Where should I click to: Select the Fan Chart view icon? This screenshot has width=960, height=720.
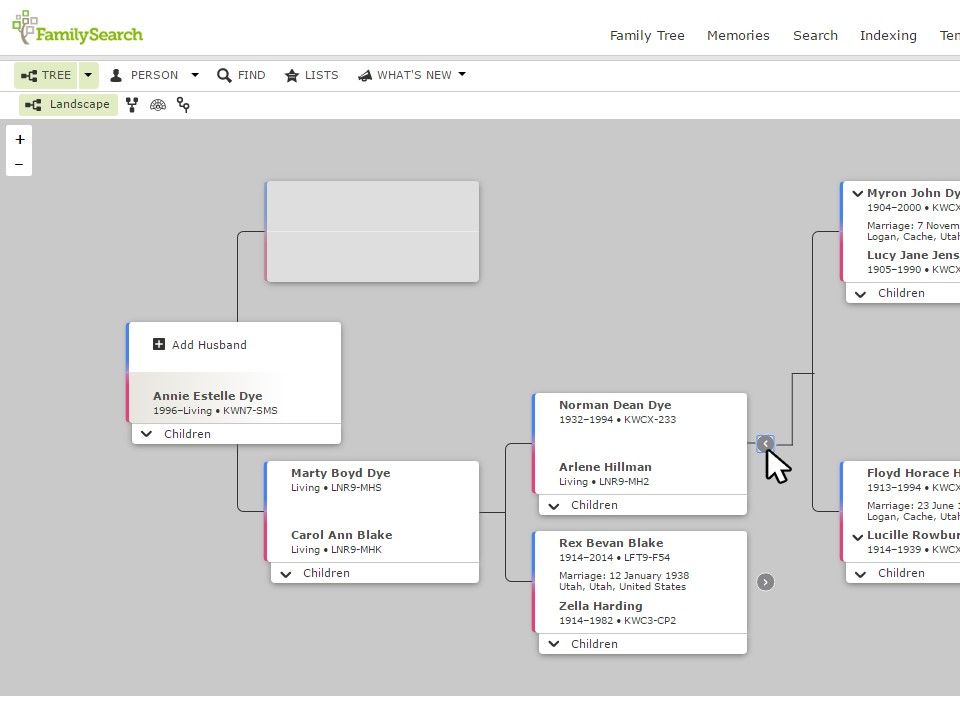pyautogui.click(x=158, y=105)
